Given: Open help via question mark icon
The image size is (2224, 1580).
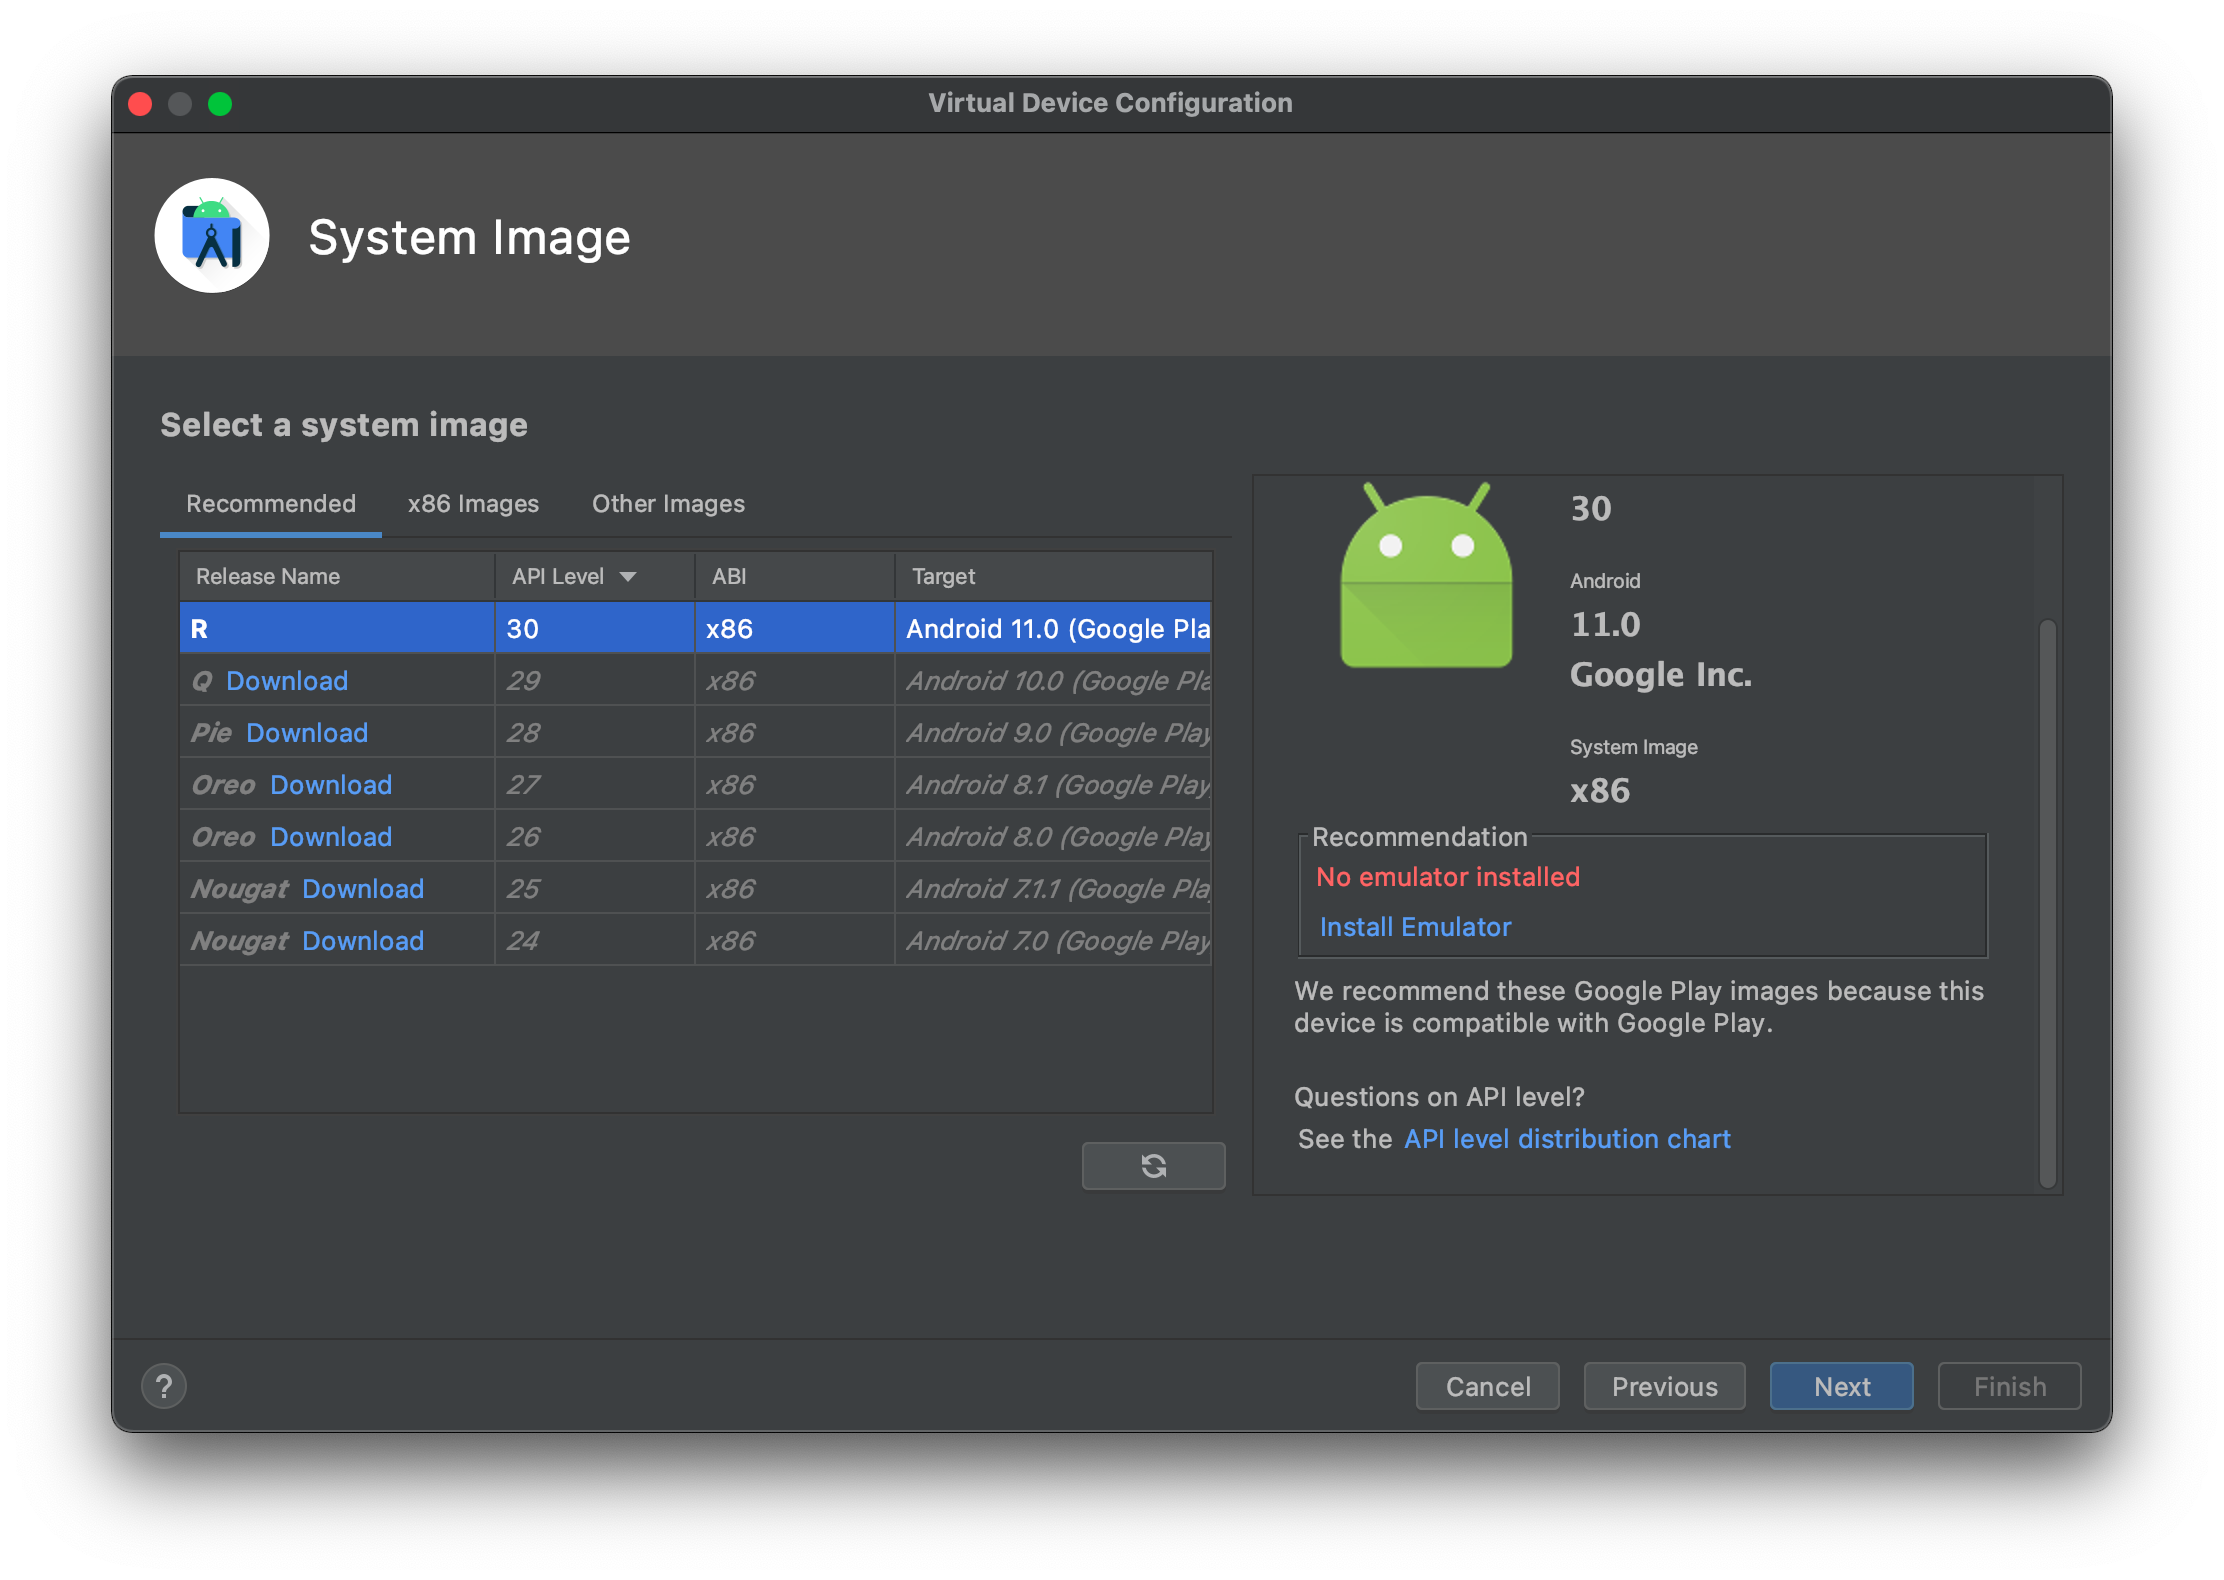Looking at the screenshot, I should coord(164,1386).
